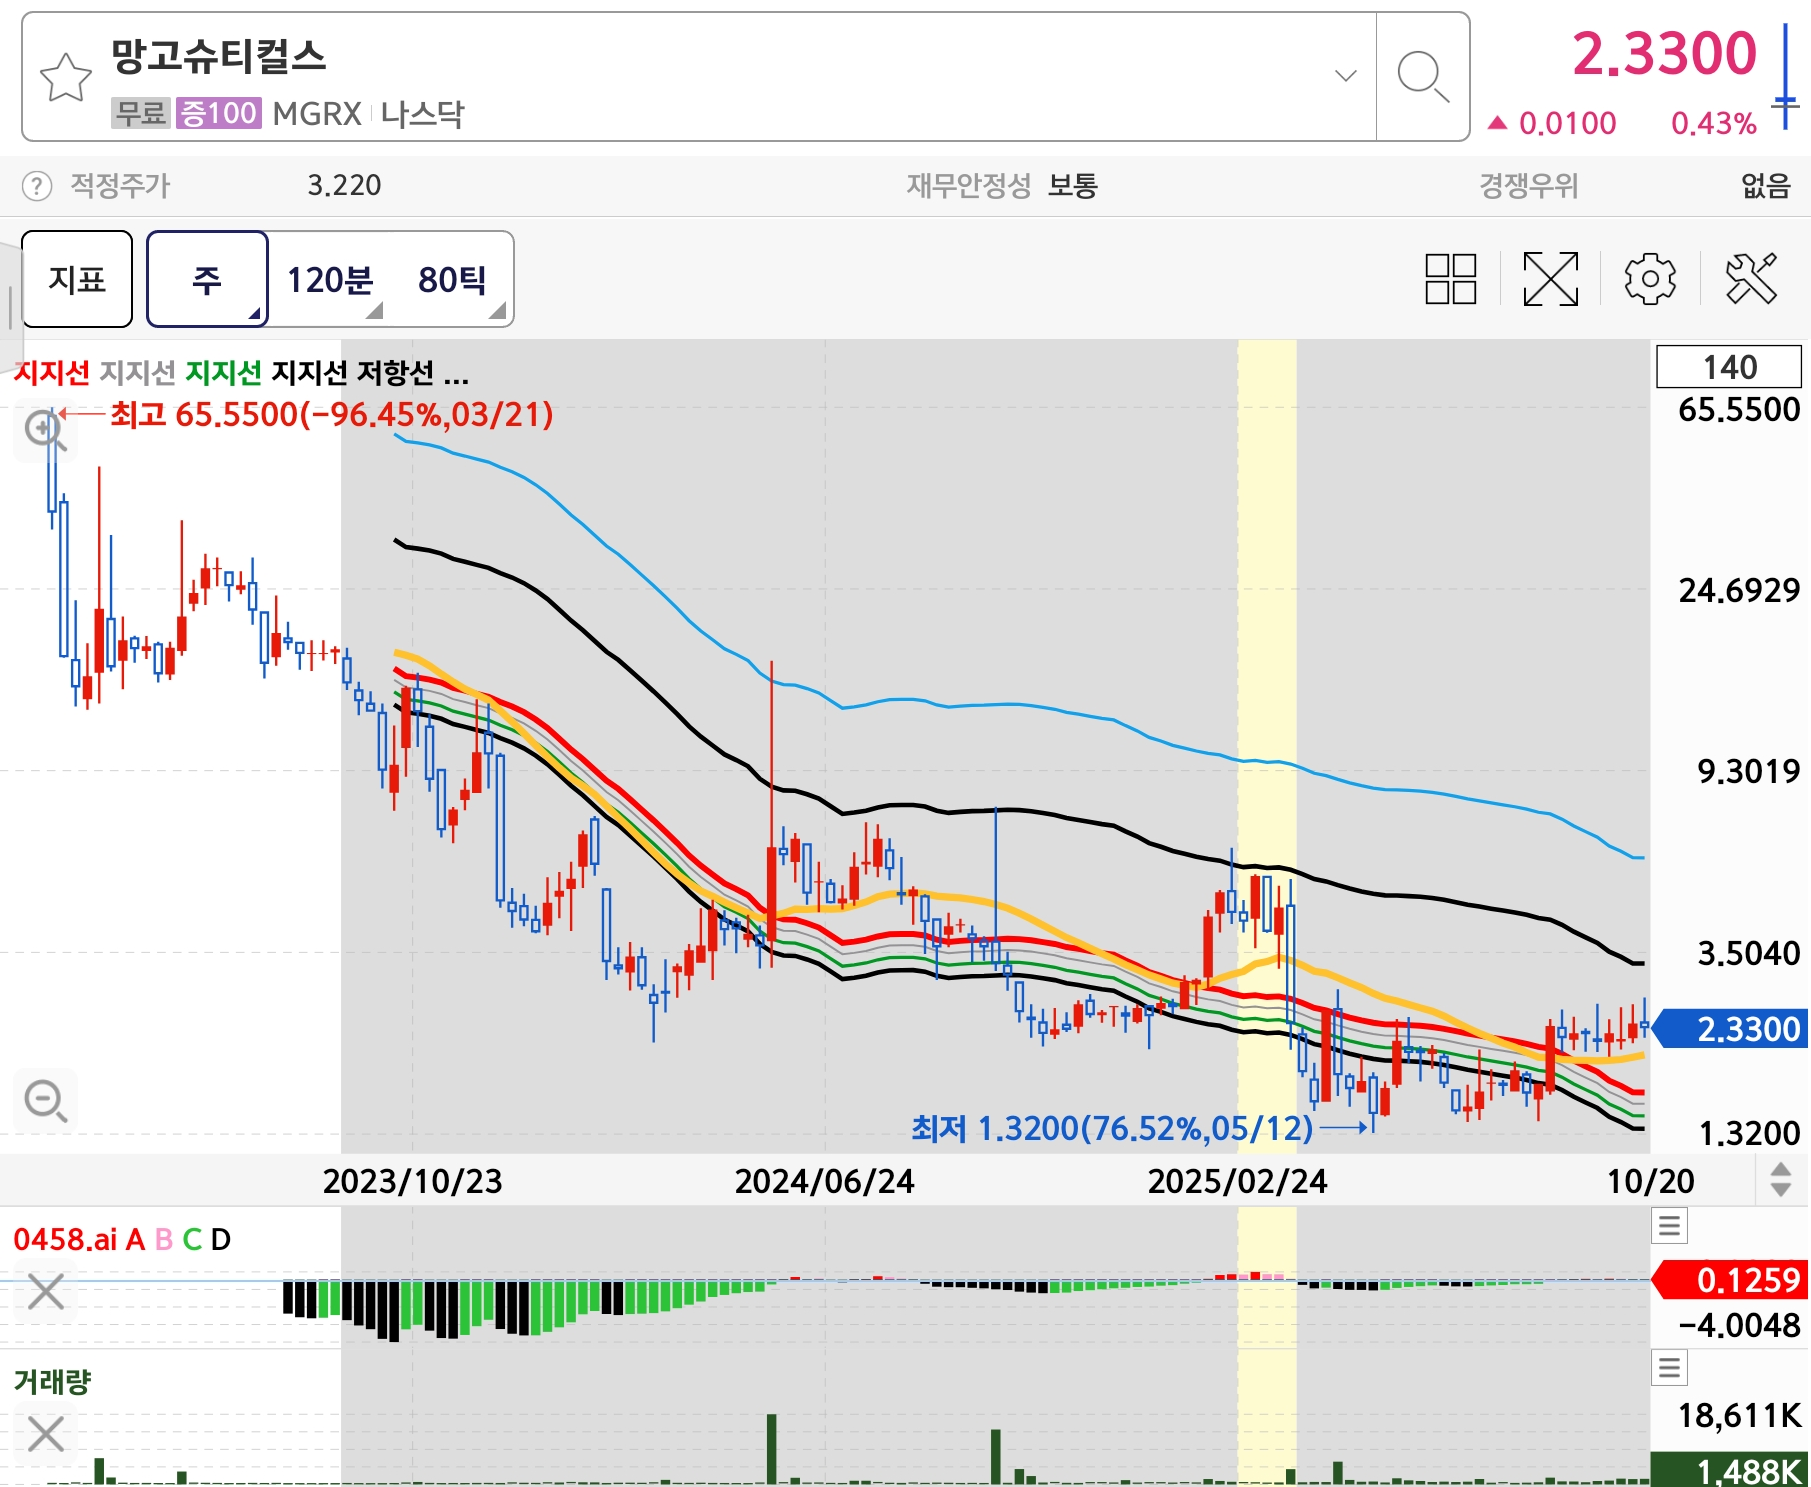Click the up/down stepper beside 10/20 date

click(x=1781, y=1180)
